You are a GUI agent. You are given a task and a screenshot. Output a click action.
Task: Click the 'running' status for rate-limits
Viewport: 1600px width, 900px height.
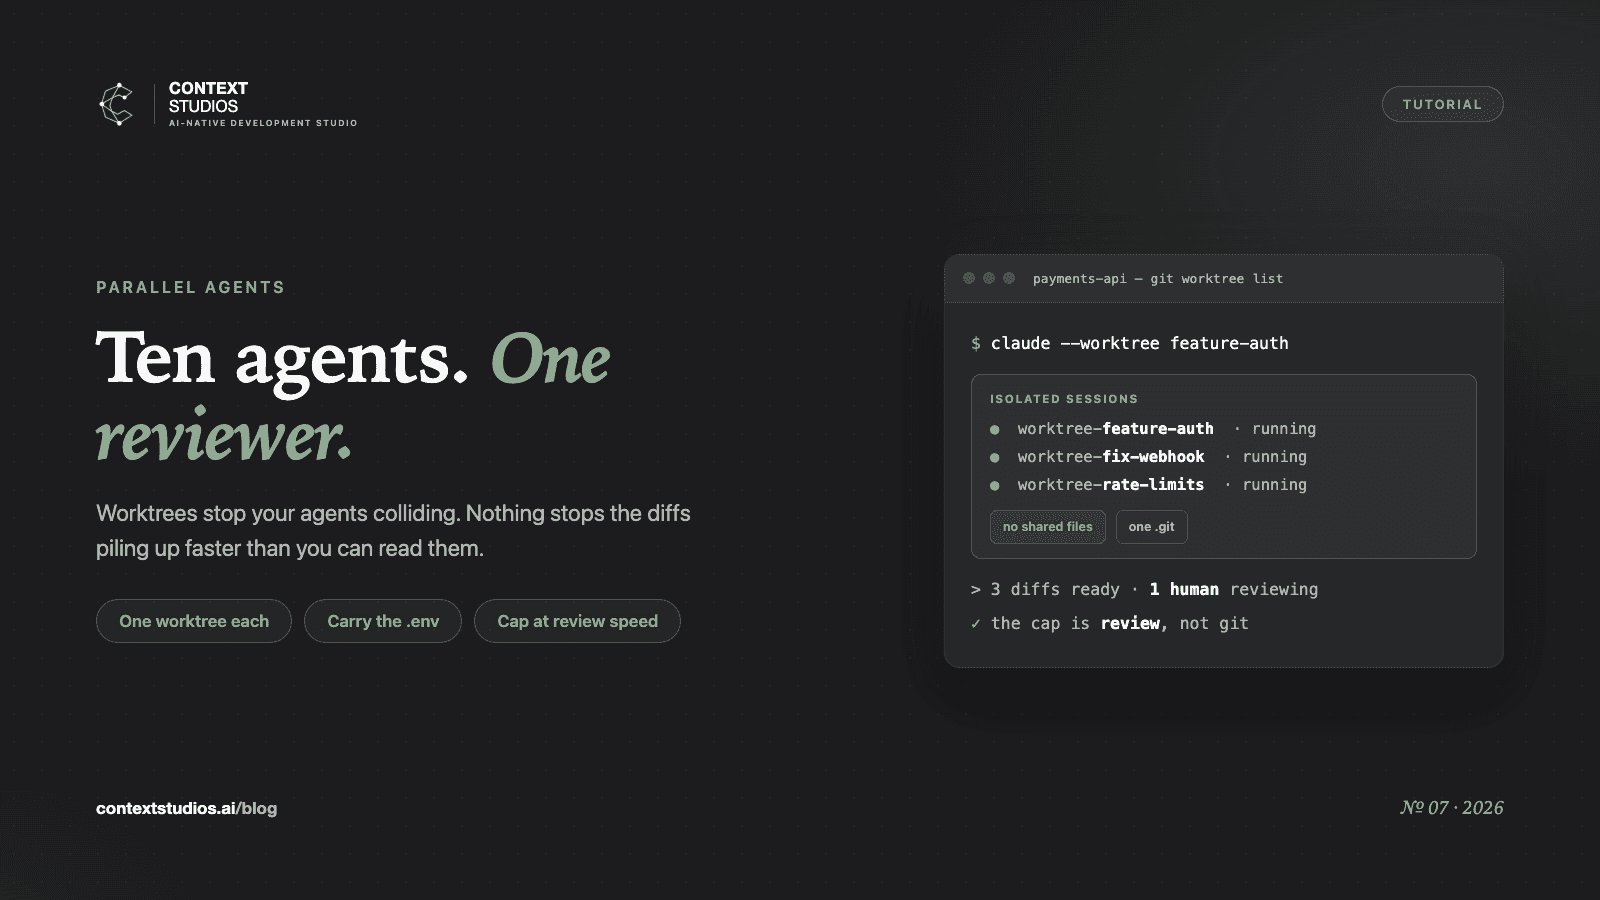1275,485
